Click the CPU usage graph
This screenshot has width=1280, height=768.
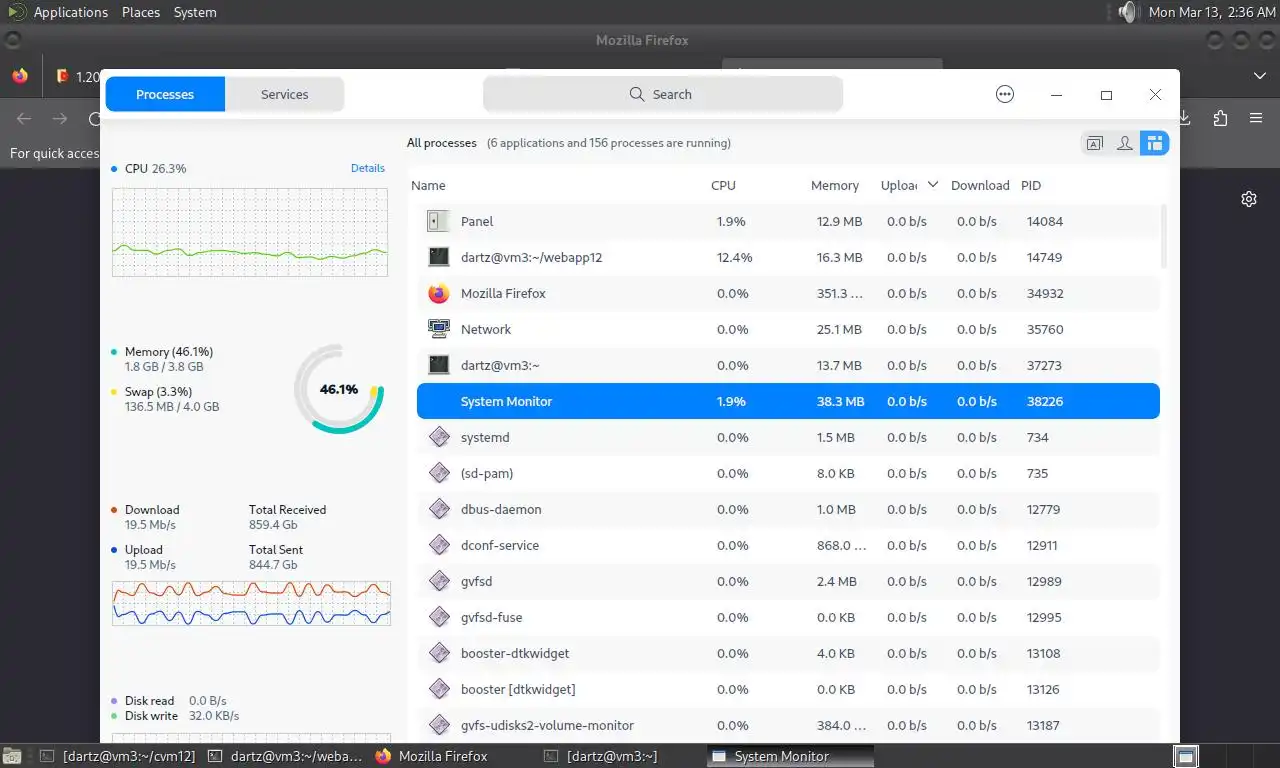250,231
